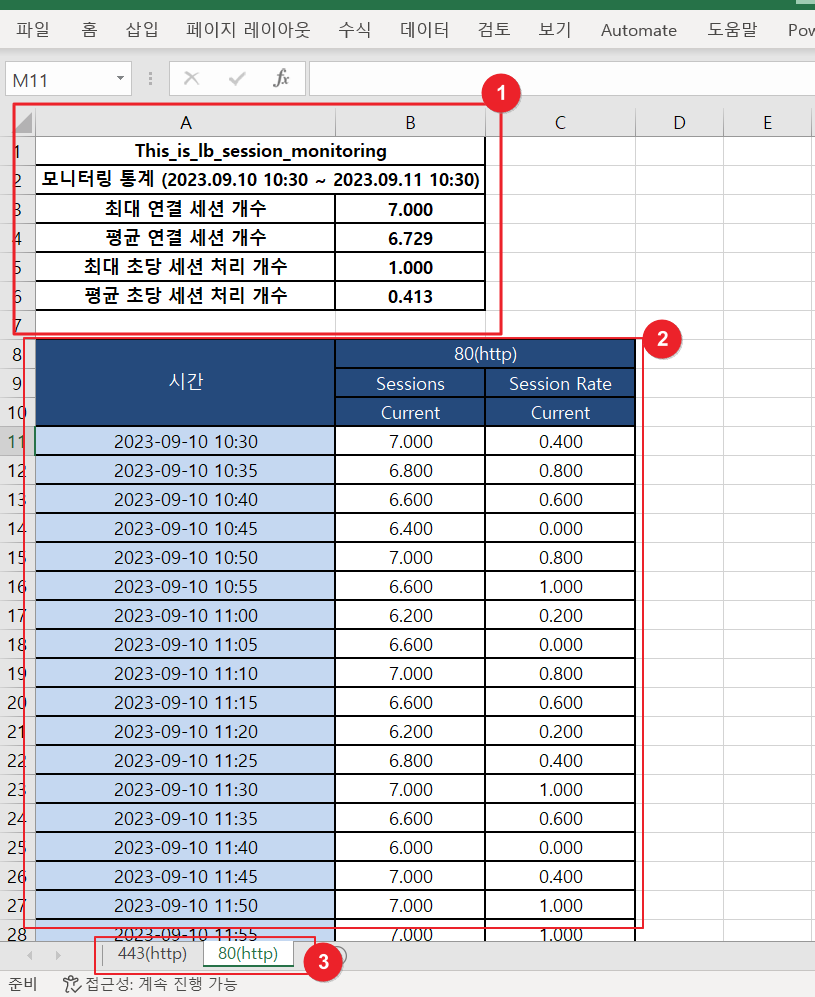Open the 수식 ribbon tab
815x997 pixels.
354,30
